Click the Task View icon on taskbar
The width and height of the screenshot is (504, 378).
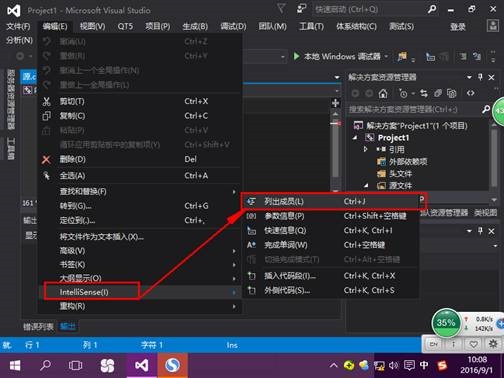point(75,366)
